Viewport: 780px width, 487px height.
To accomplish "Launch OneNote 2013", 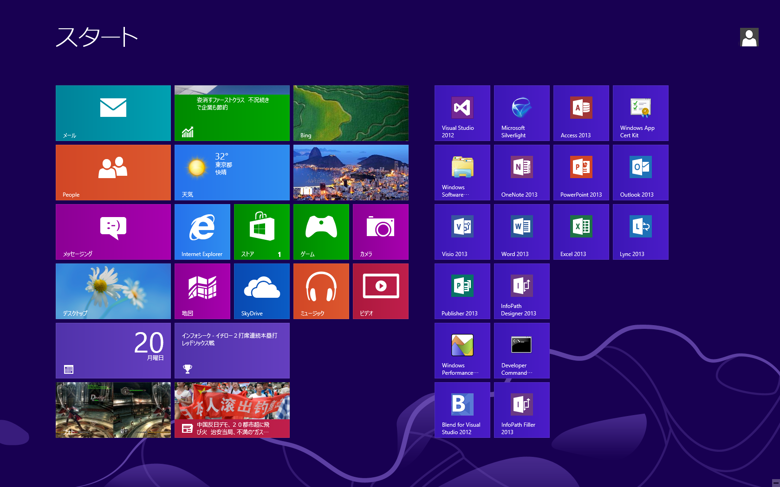I will (522, 173).
